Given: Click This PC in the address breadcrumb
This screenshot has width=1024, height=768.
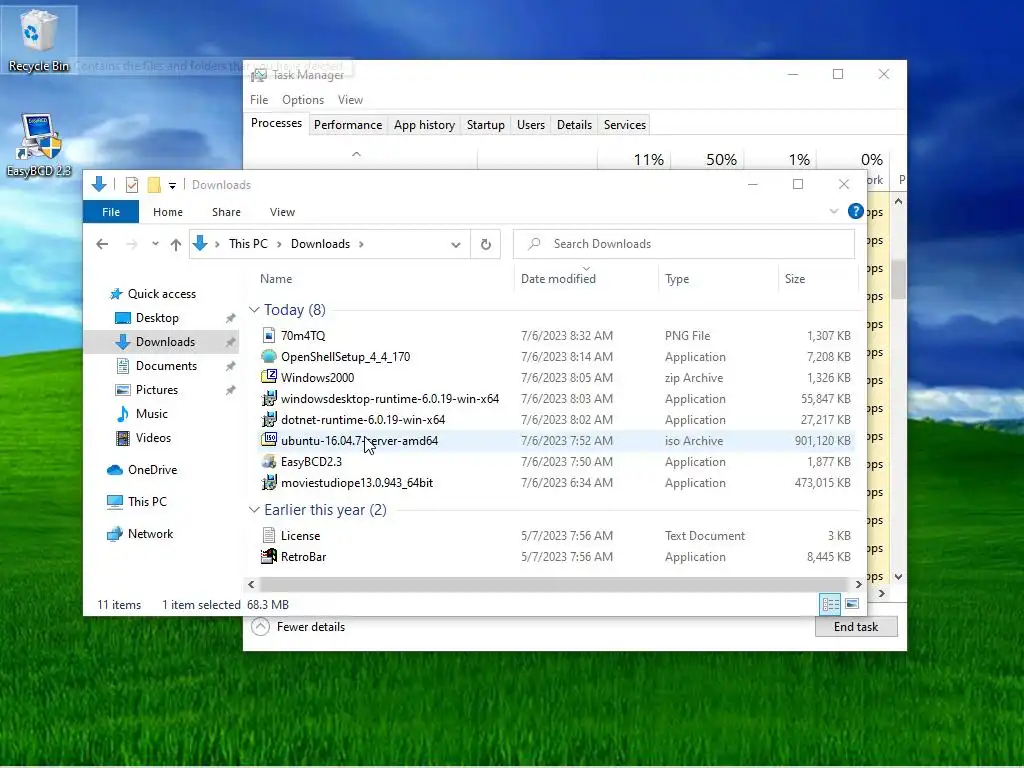Looking at the screenshot, I should pos(248,244).
